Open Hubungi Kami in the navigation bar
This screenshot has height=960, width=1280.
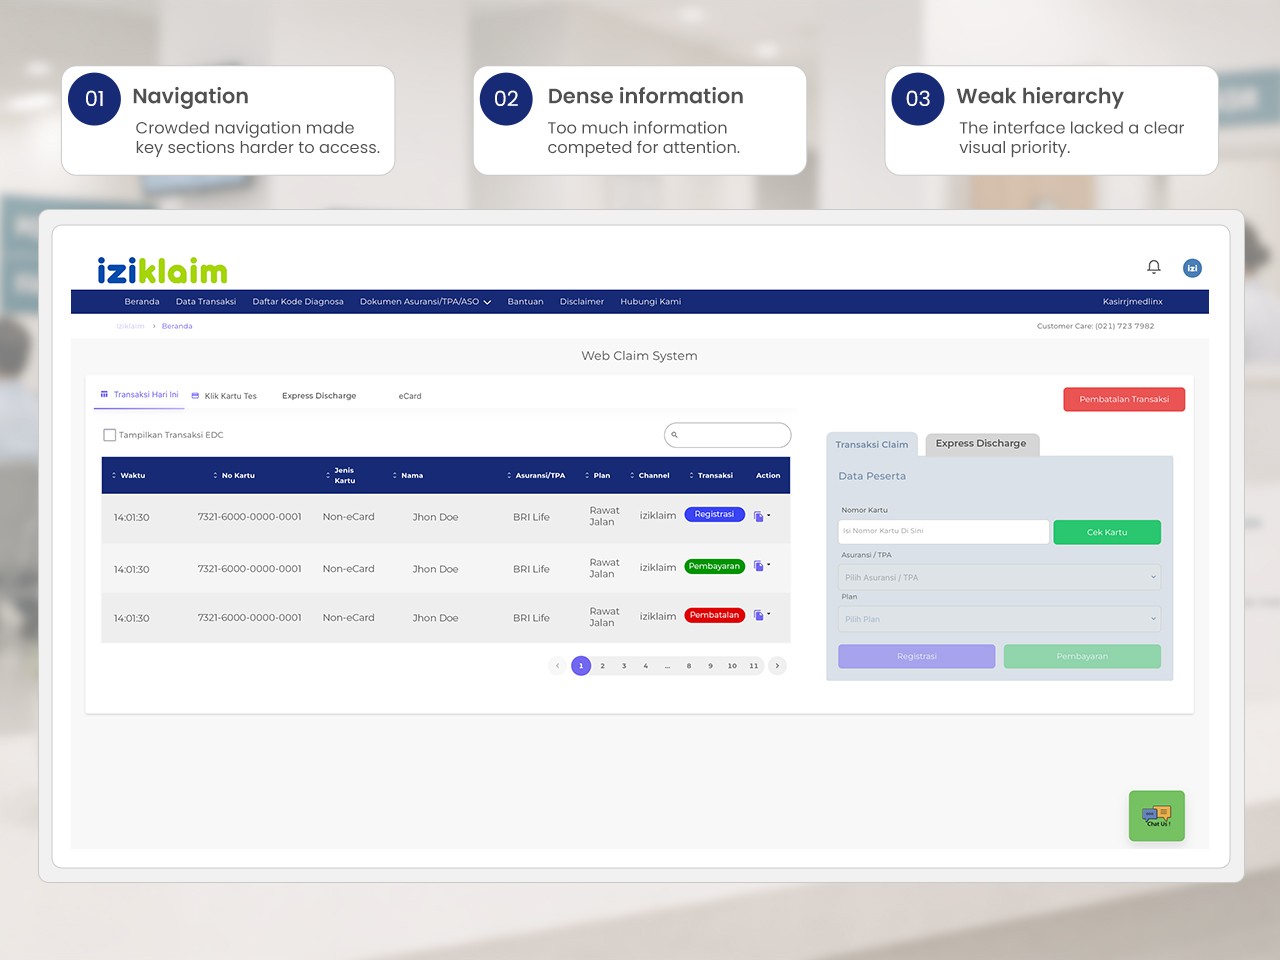coord(651,301)
